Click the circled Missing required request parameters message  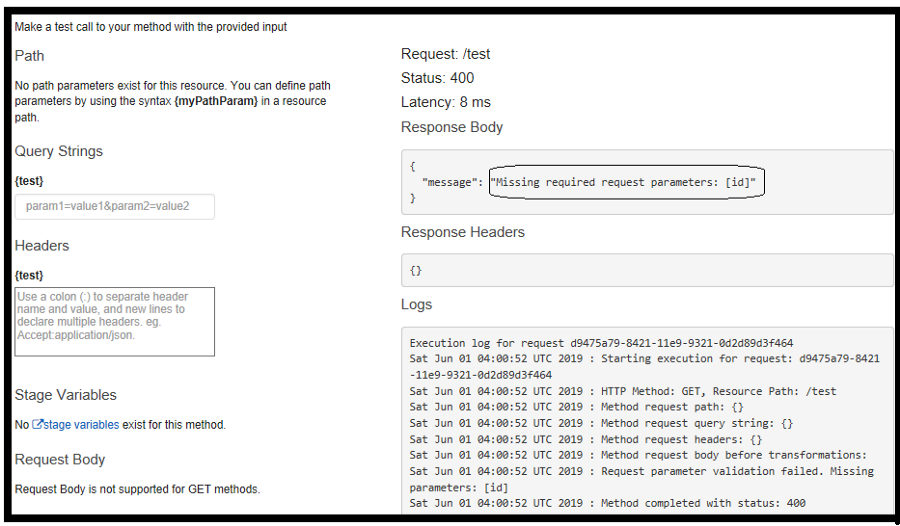[x=626, y=182]
